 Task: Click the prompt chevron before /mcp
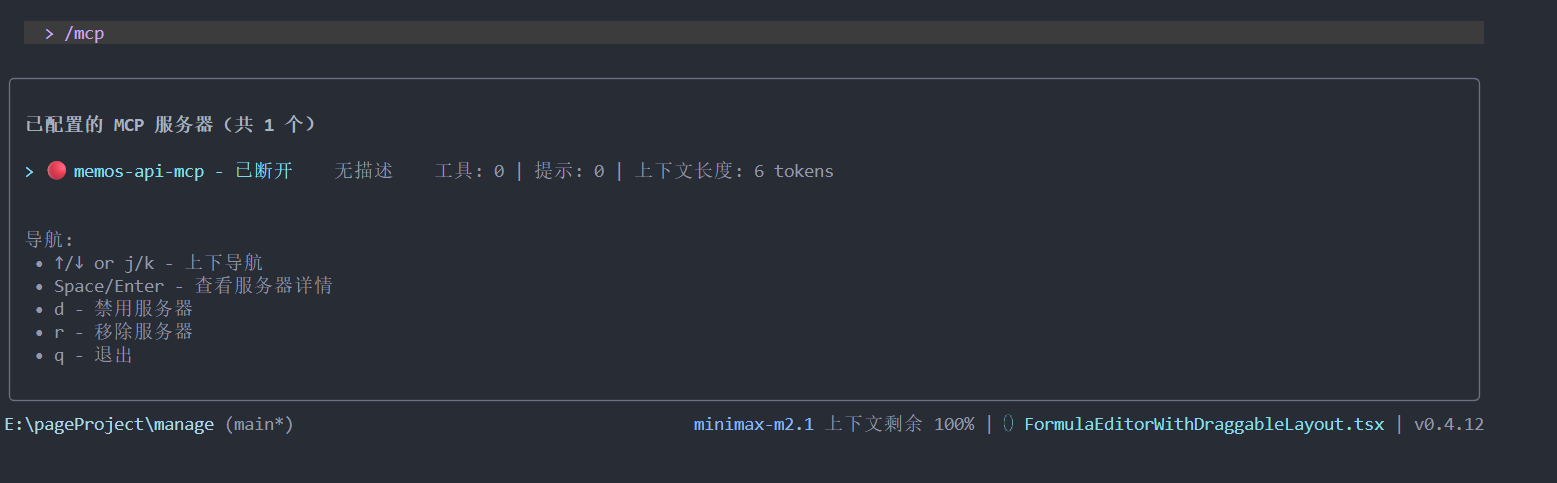click(x=49, y=33)
